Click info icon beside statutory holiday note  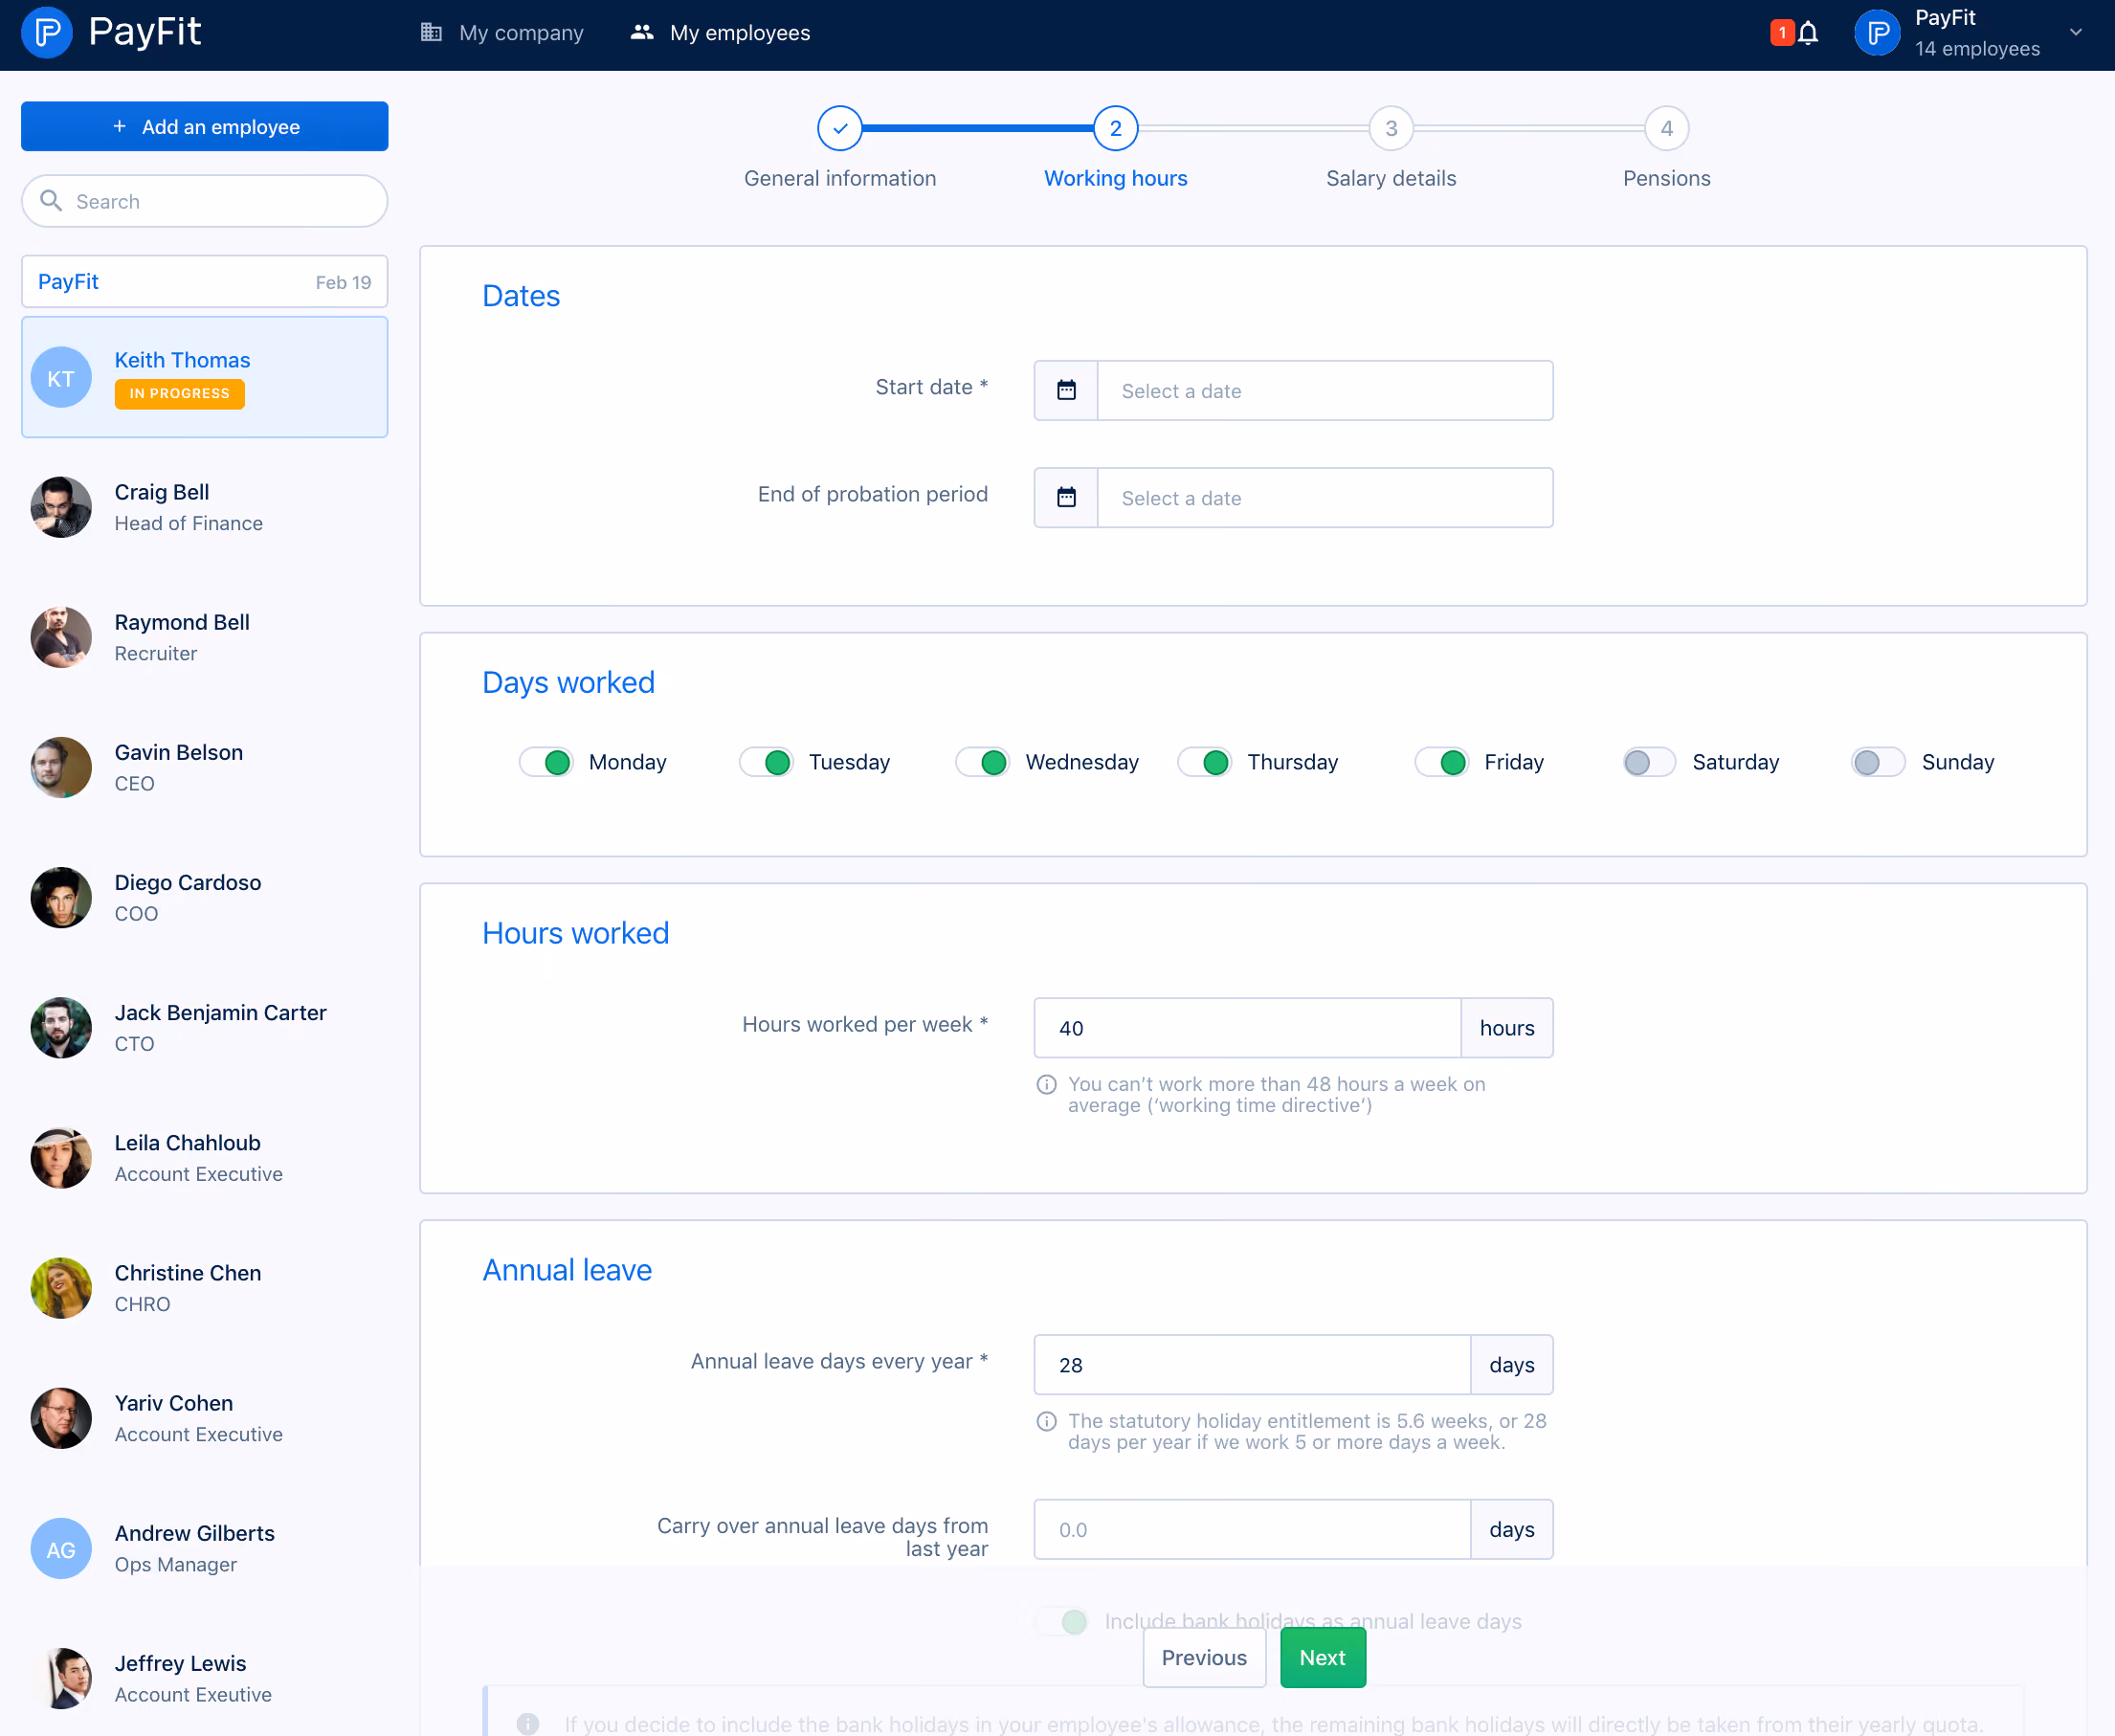(1046, 1421)
